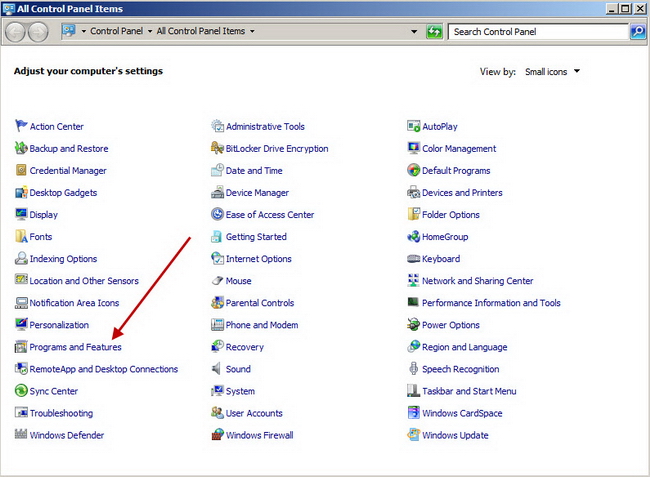Open the Troubleshooting link
Viewport: 650px width, 477px height.
61,413
